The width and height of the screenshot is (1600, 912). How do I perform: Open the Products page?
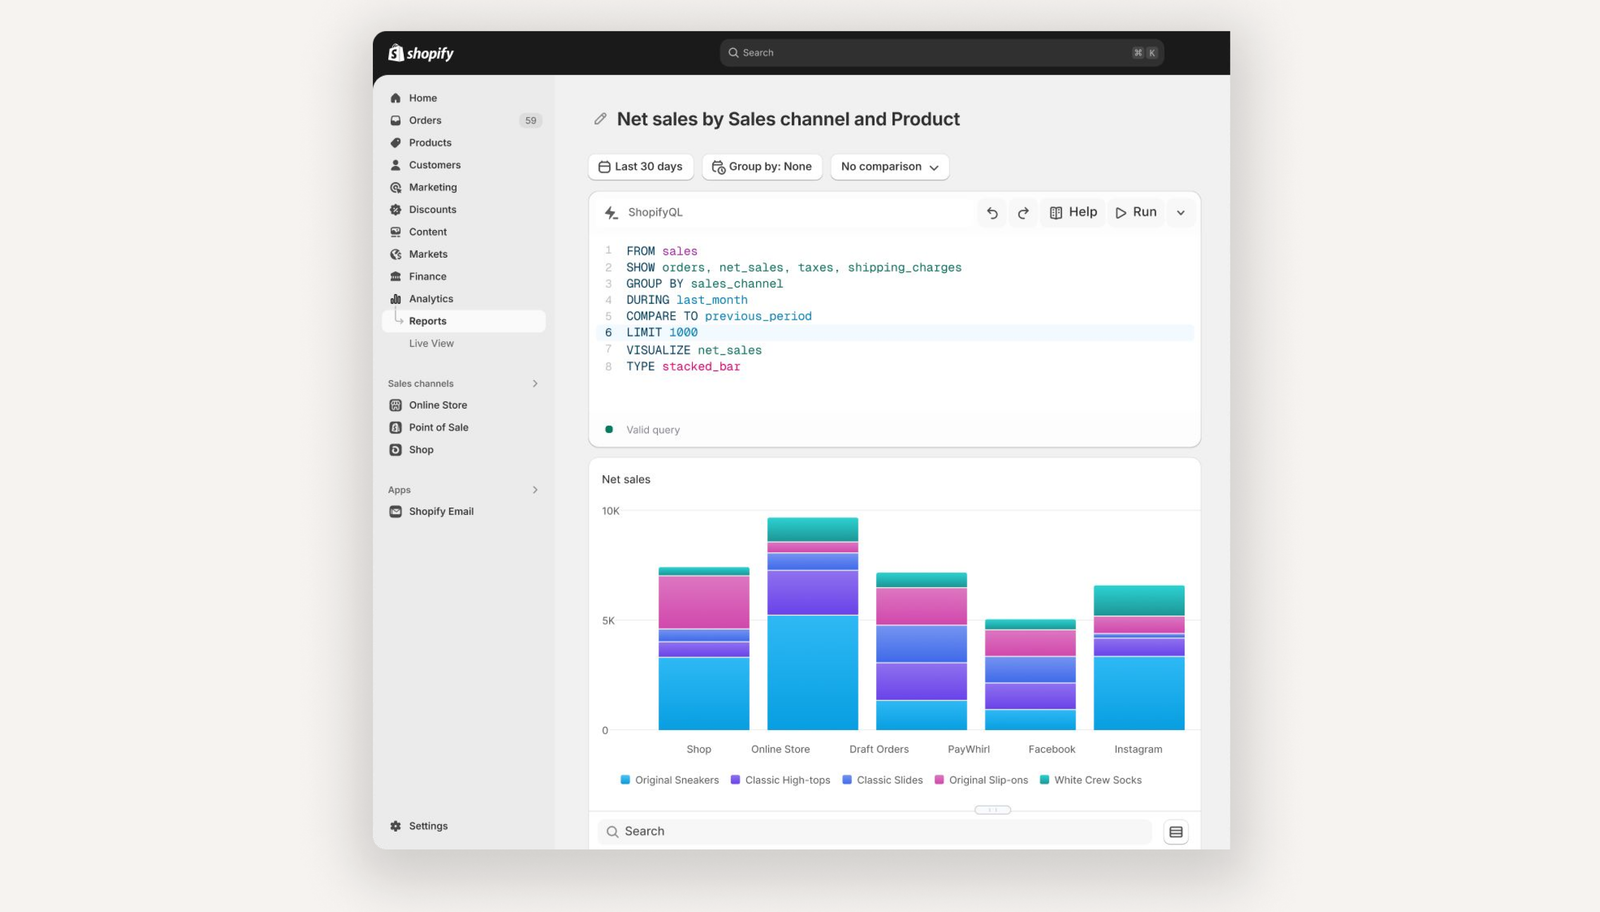430,143
